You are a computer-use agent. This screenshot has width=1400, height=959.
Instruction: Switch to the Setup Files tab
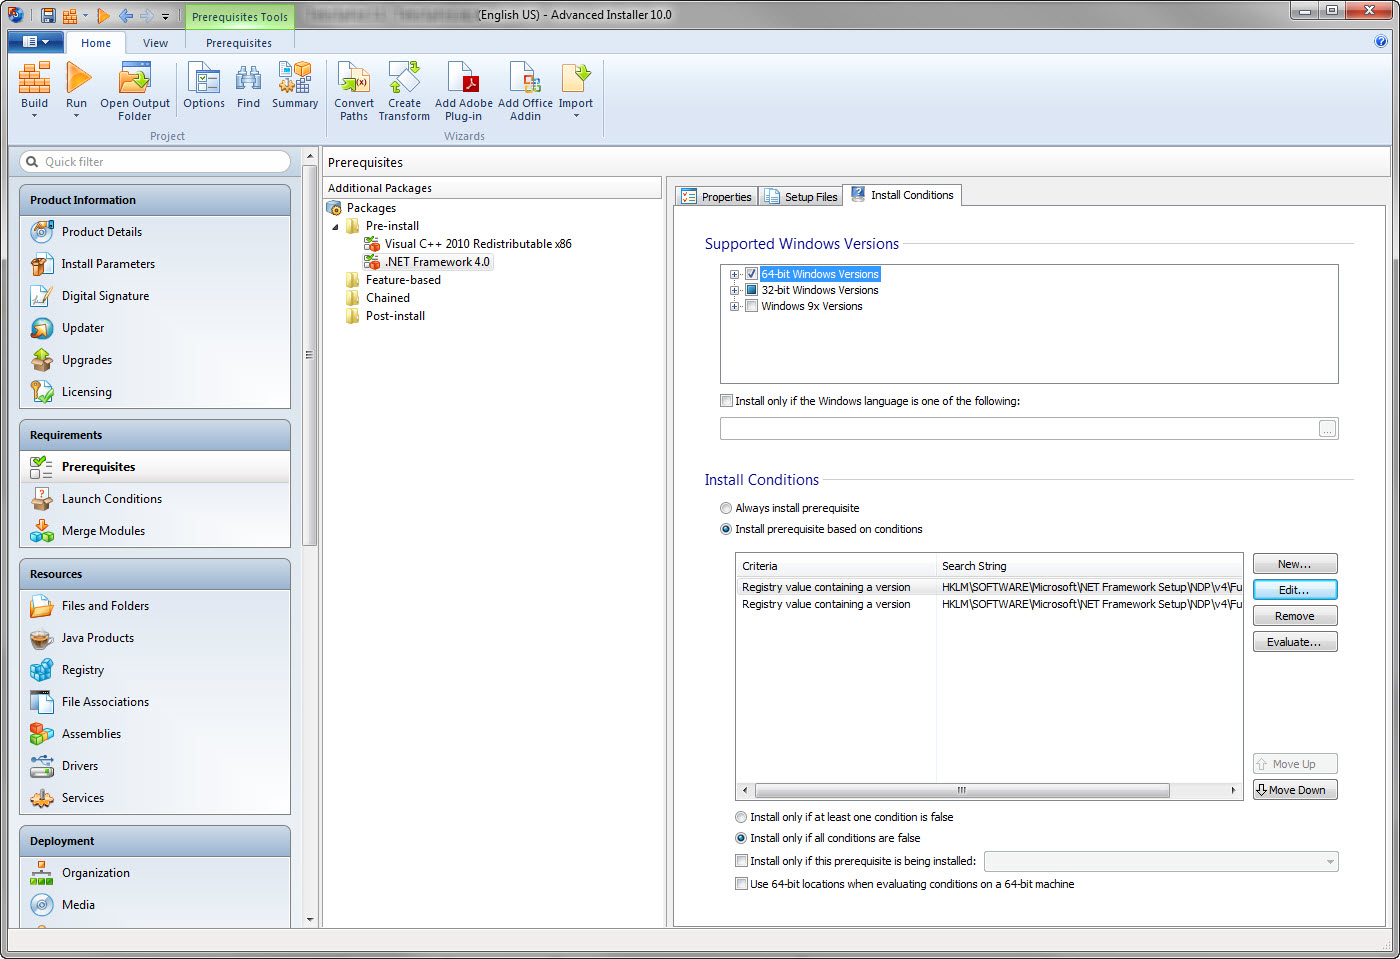coord(801,197)
